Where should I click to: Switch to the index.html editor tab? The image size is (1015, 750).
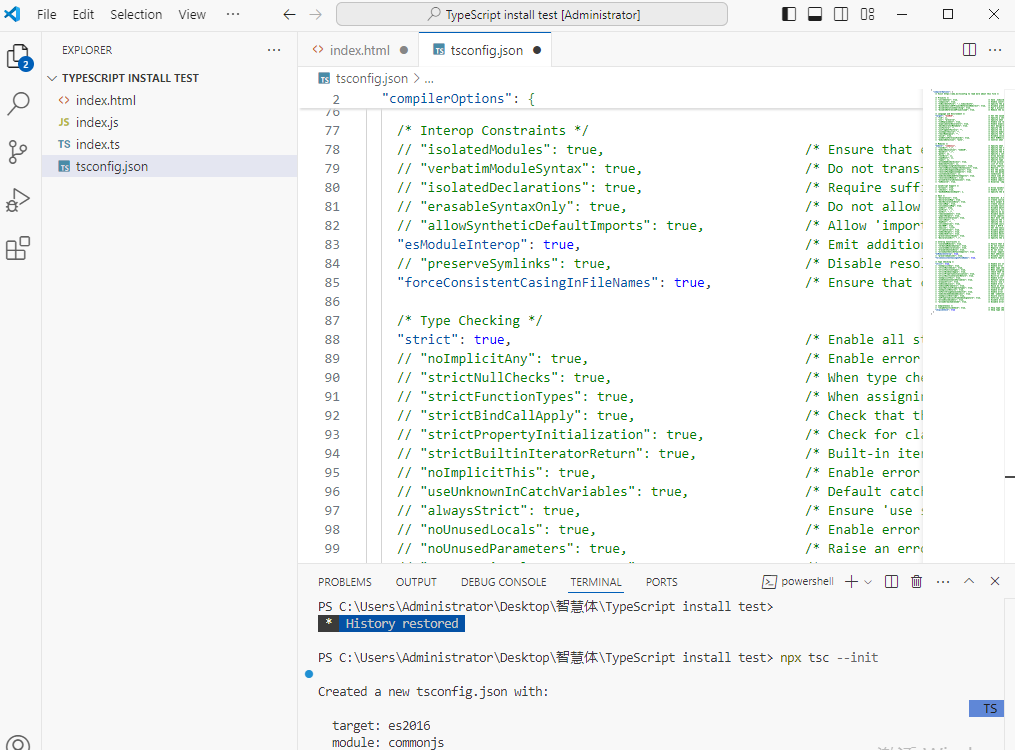pyautogui.click(x=359, y=50)
